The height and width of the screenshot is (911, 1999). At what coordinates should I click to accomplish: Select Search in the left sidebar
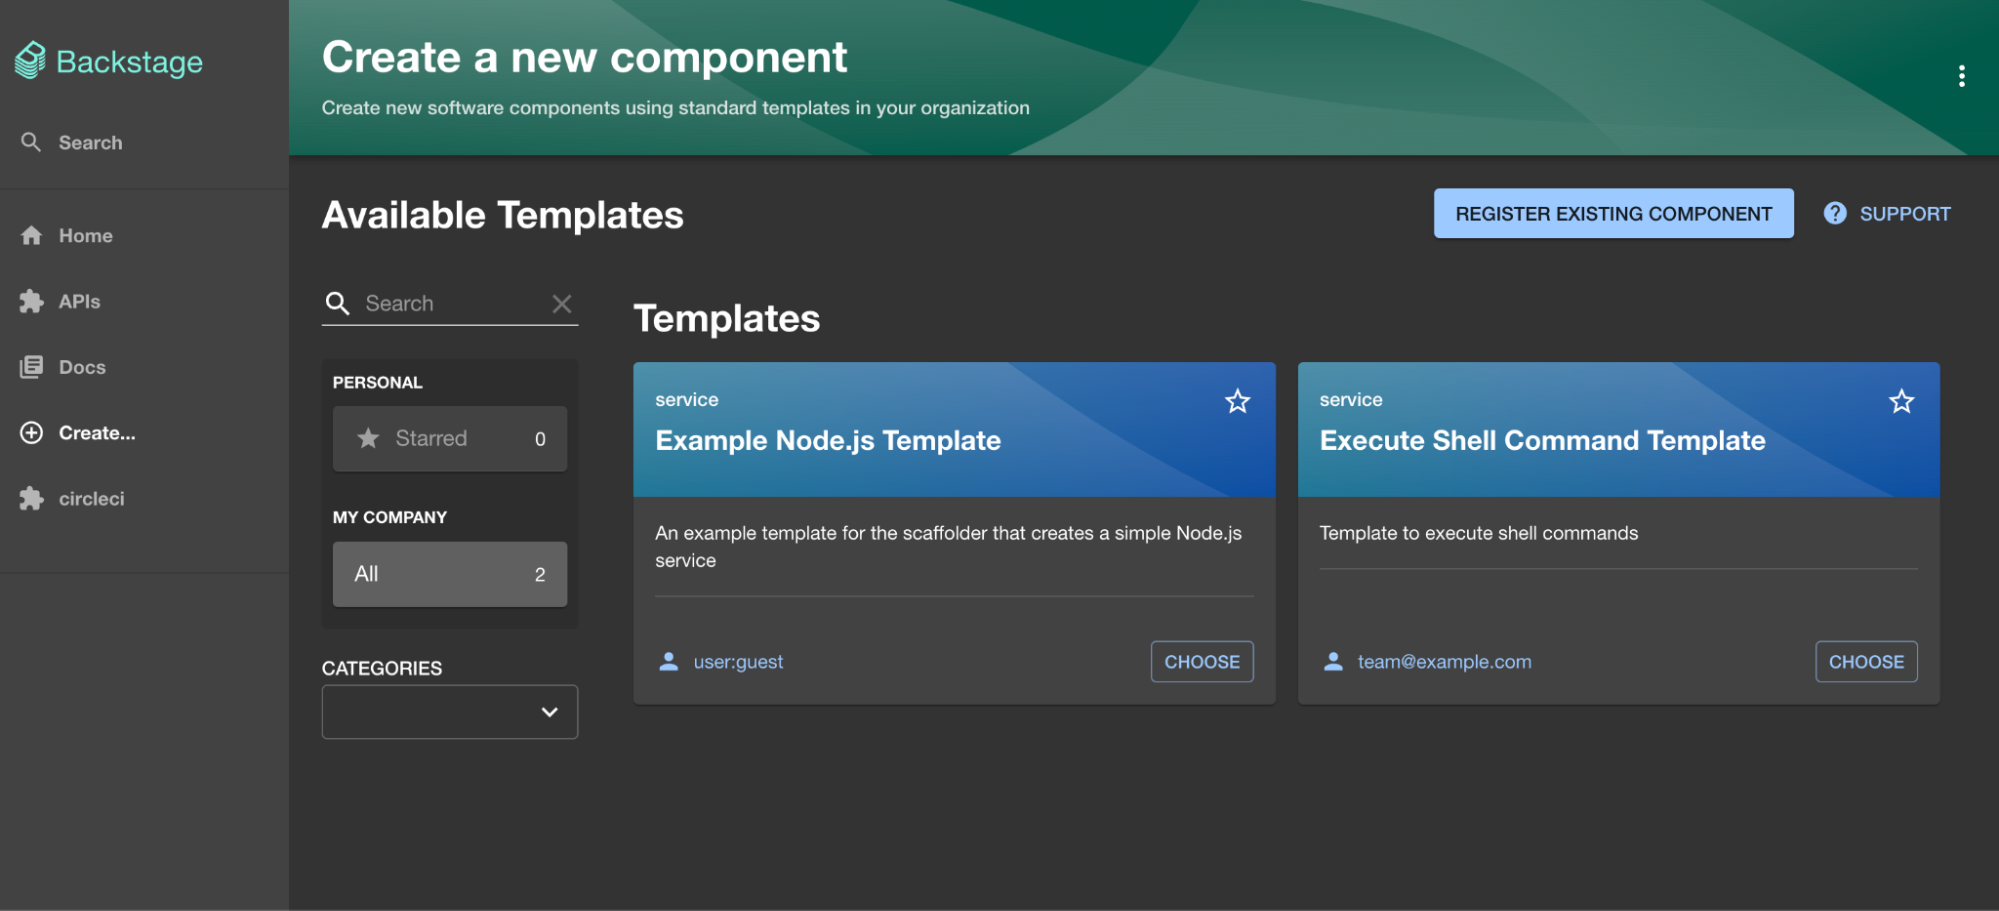click(91, 142)
